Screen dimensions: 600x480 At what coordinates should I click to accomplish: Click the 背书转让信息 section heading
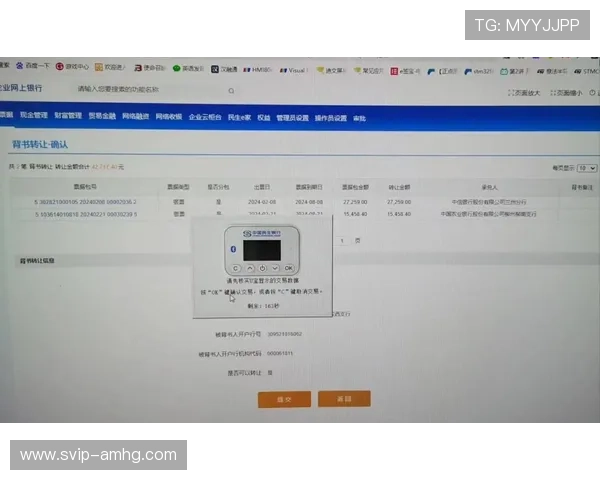[x=37, y=261]
